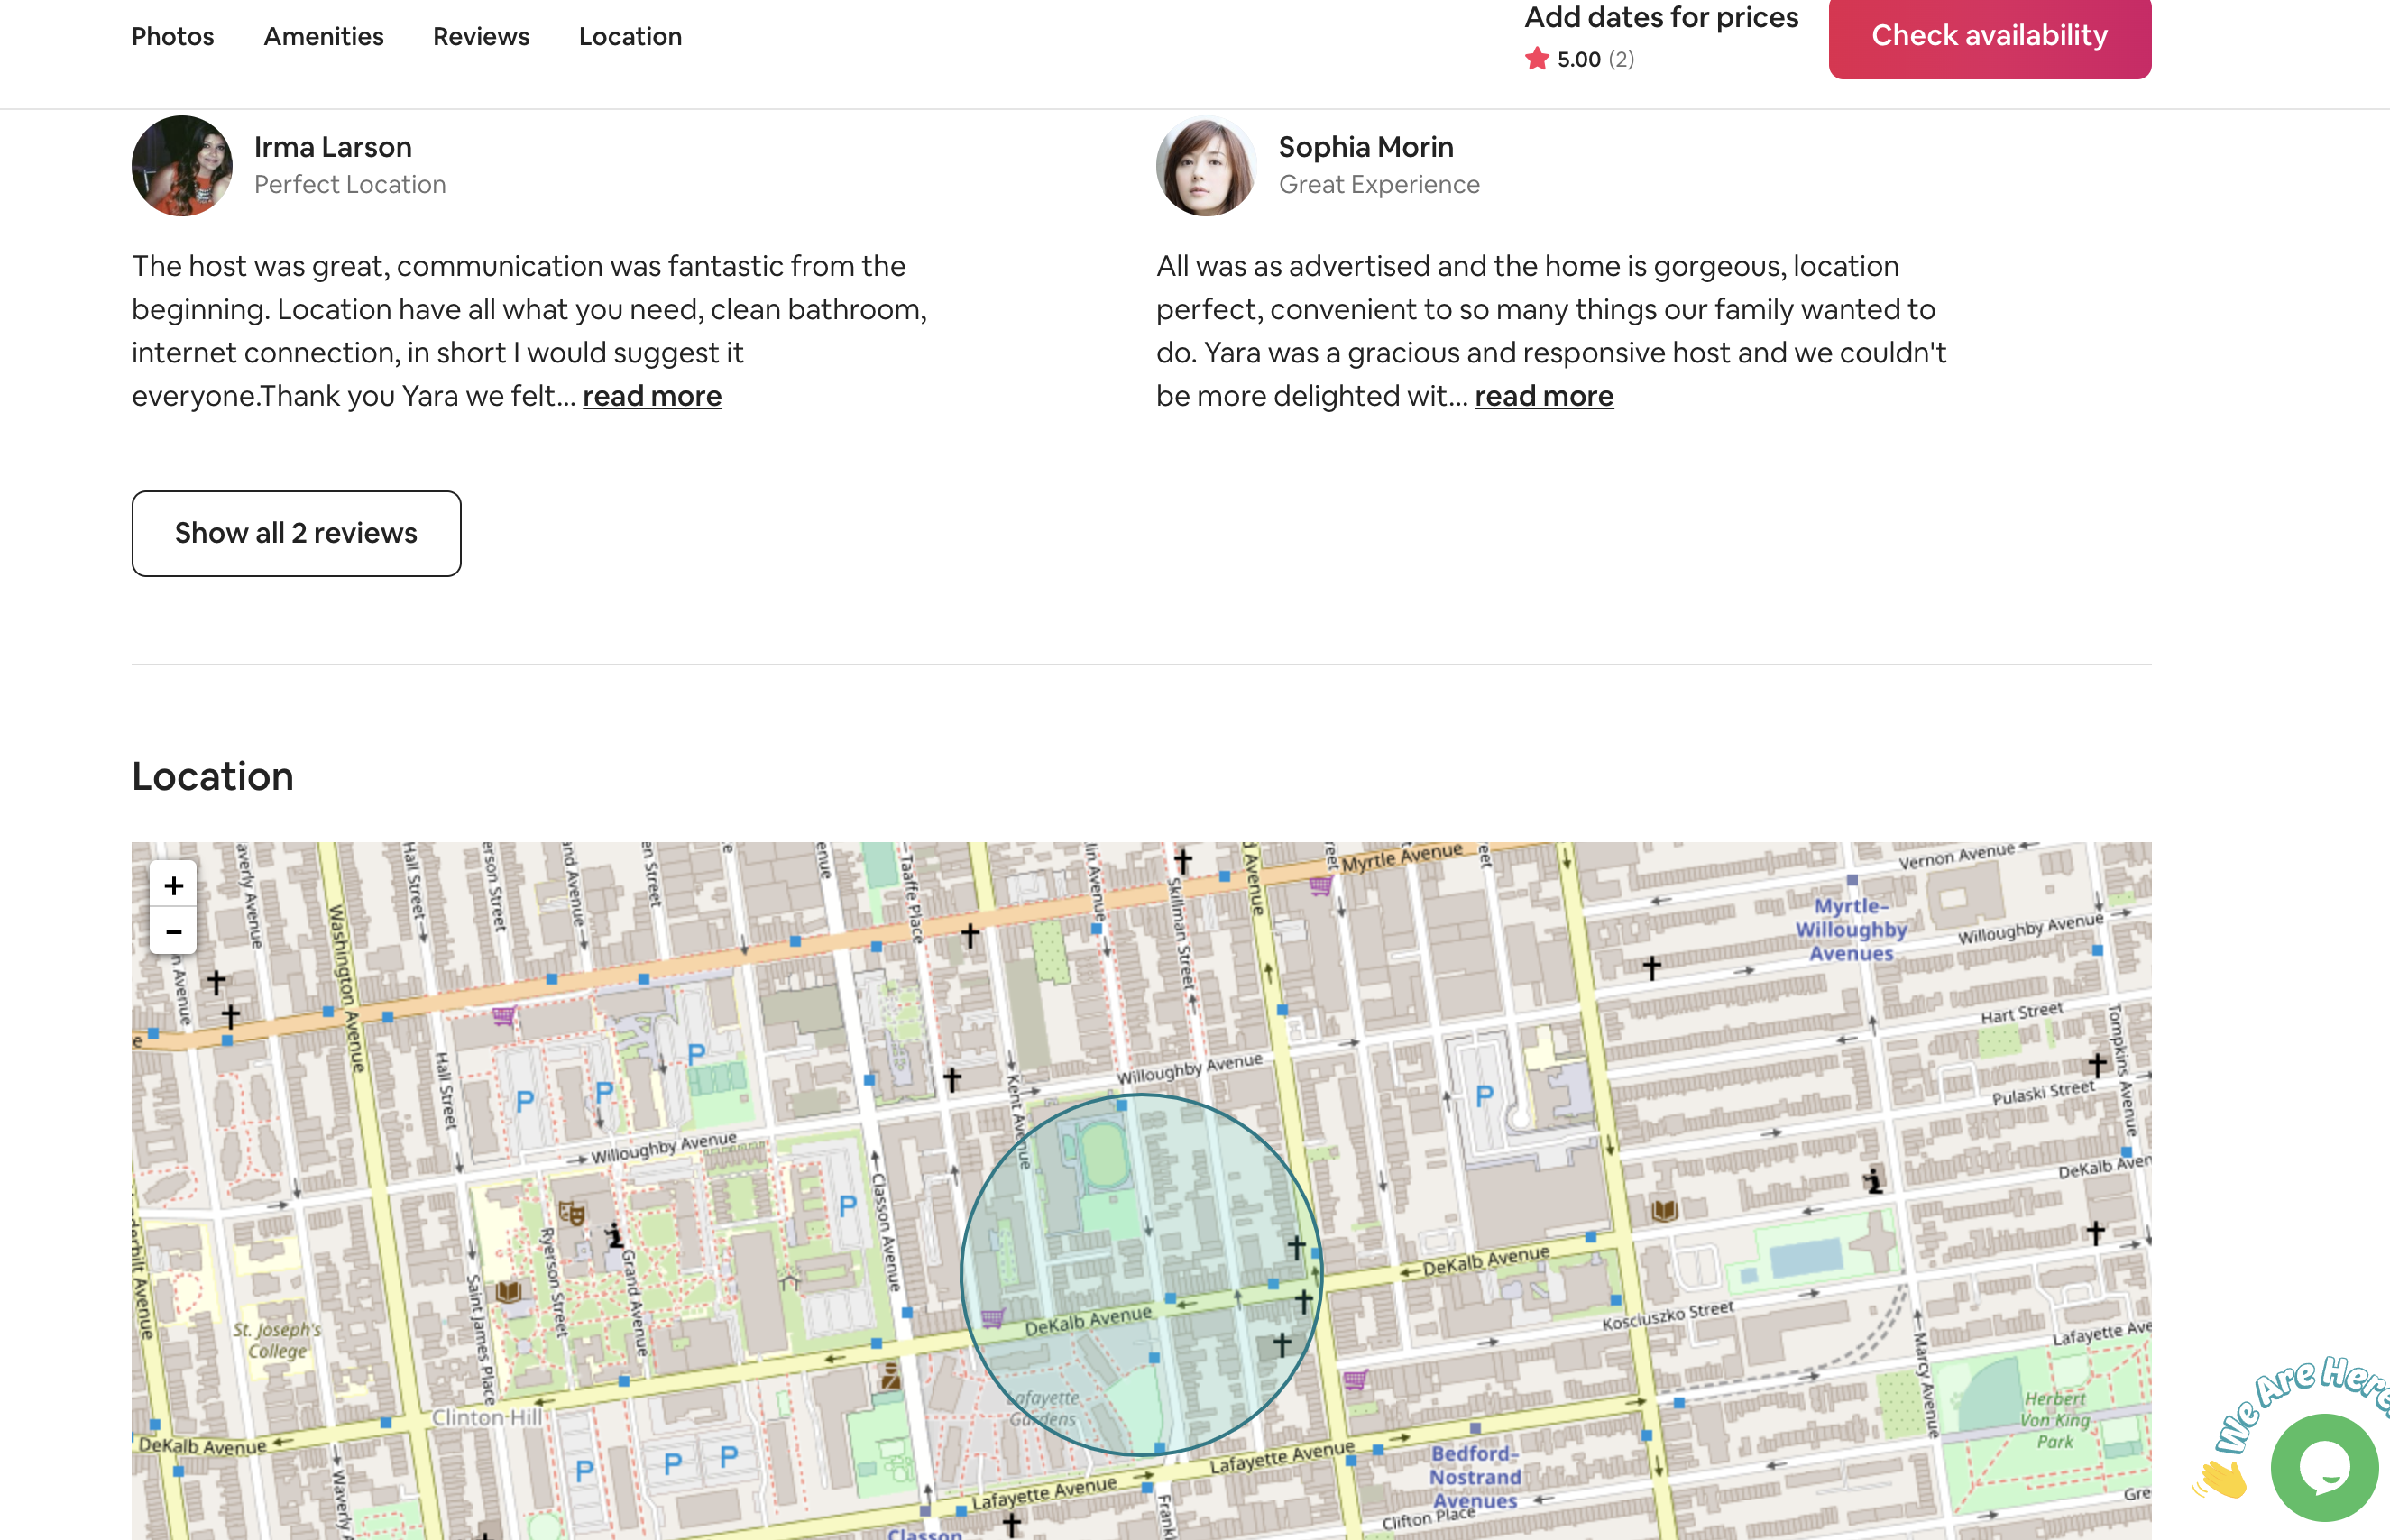Click the We Are Here waving hand
Screen dimensions: 2390x1540
[x=2222, y=1478]
